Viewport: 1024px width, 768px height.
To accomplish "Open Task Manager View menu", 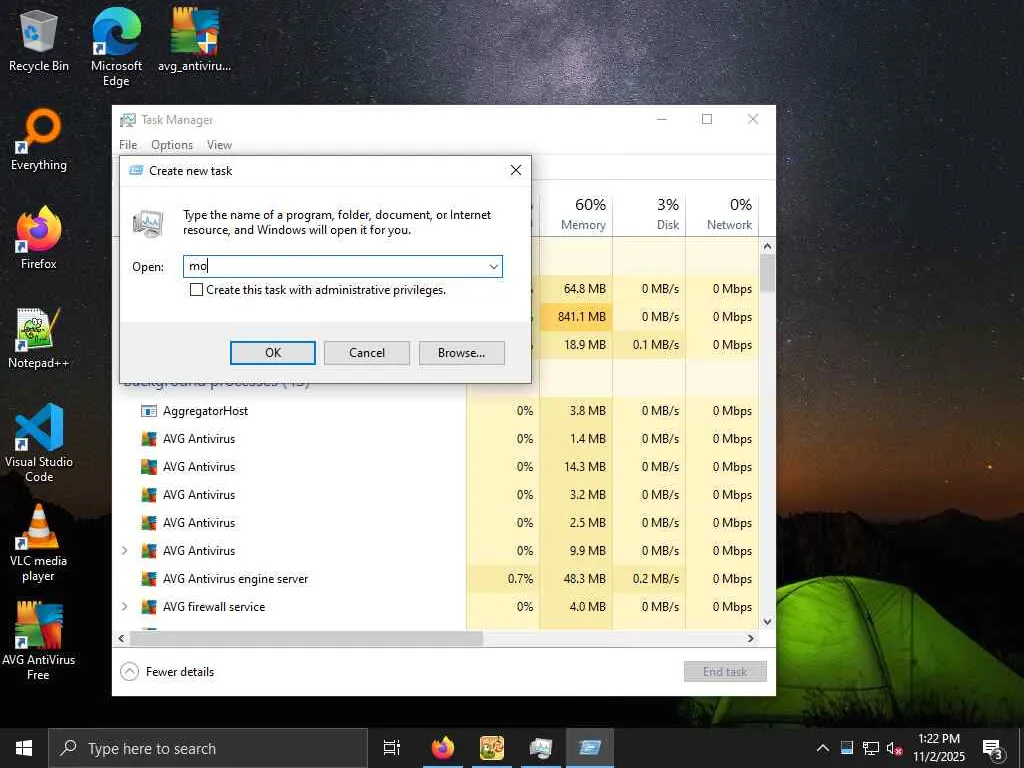I will [x=219, y=145].
